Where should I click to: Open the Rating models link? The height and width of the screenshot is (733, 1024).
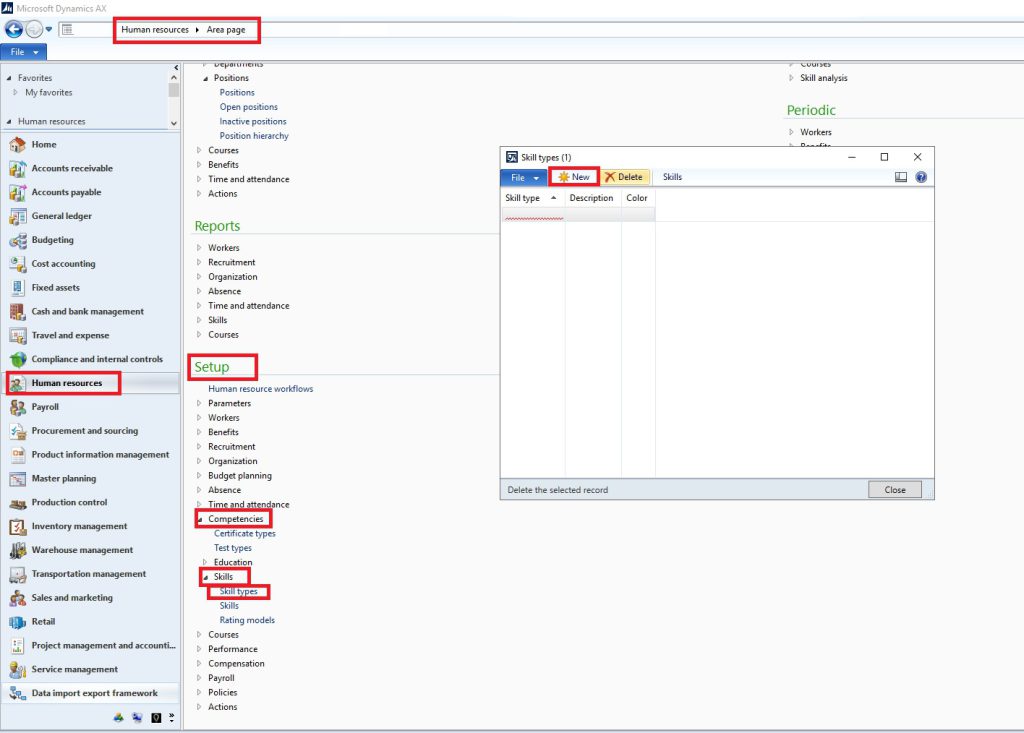click(247, 621)
